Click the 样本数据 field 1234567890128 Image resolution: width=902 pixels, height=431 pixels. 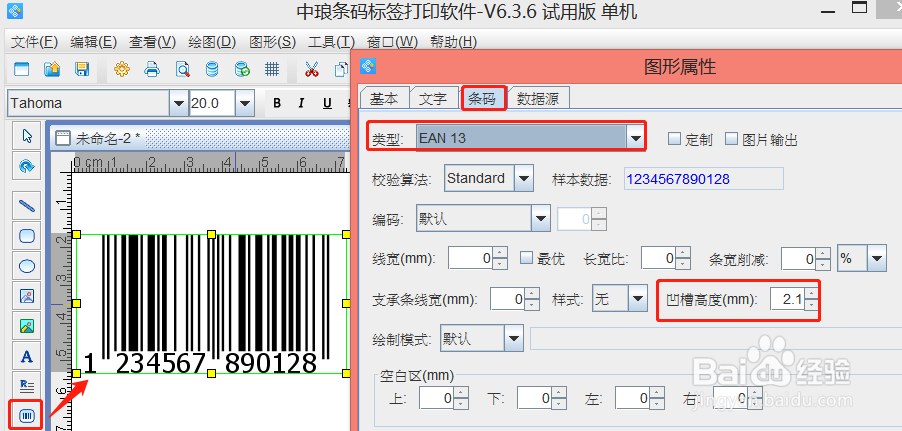(704, 179)
